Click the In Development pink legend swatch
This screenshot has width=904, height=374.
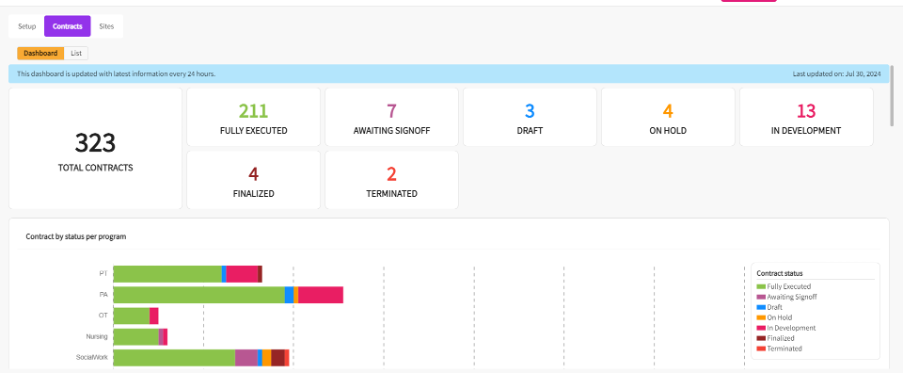point(761,328)
